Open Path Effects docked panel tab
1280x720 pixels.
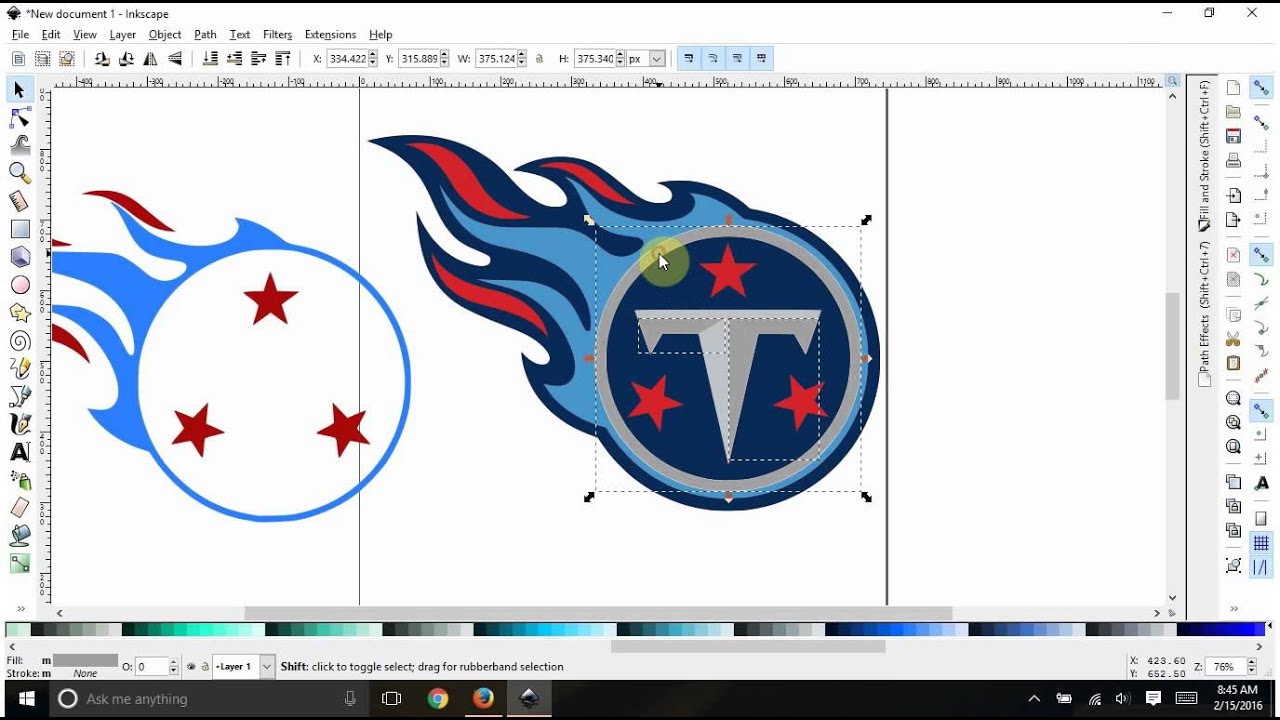click(x=1205, y=314)
